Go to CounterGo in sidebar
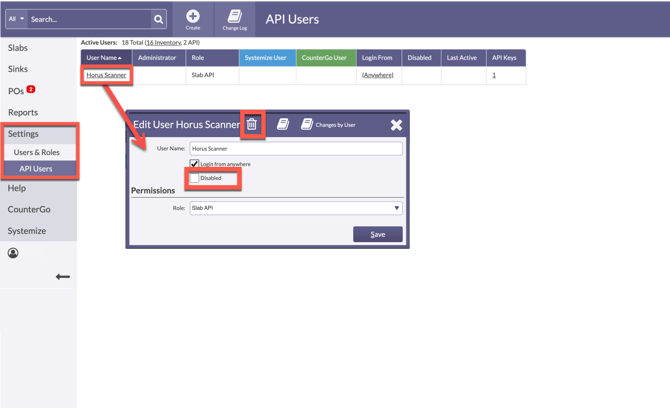The width and height of the screenshot is (670, 408). pos(29,209)
